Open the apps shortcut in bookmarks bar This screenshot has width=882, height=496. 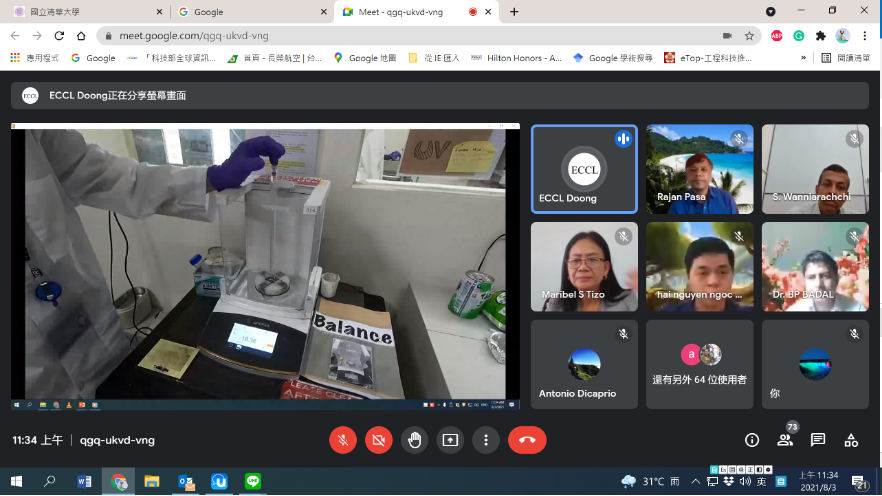[x=34, y=57]
